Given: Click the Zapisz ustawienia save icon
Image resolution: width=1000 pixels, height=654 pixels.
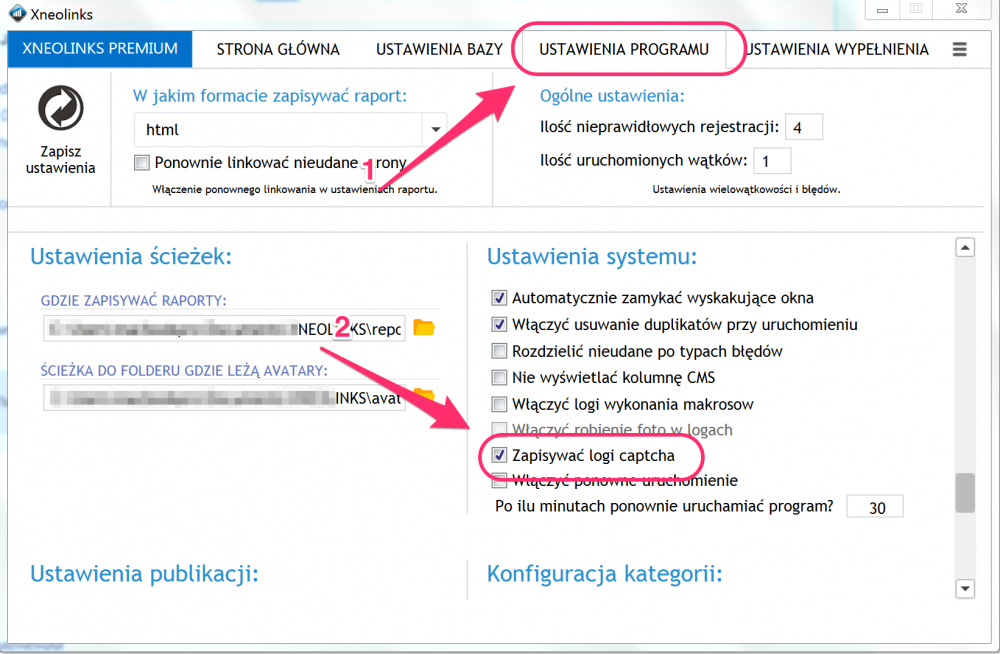Looking at the screenshot, I should coord(61,108).
